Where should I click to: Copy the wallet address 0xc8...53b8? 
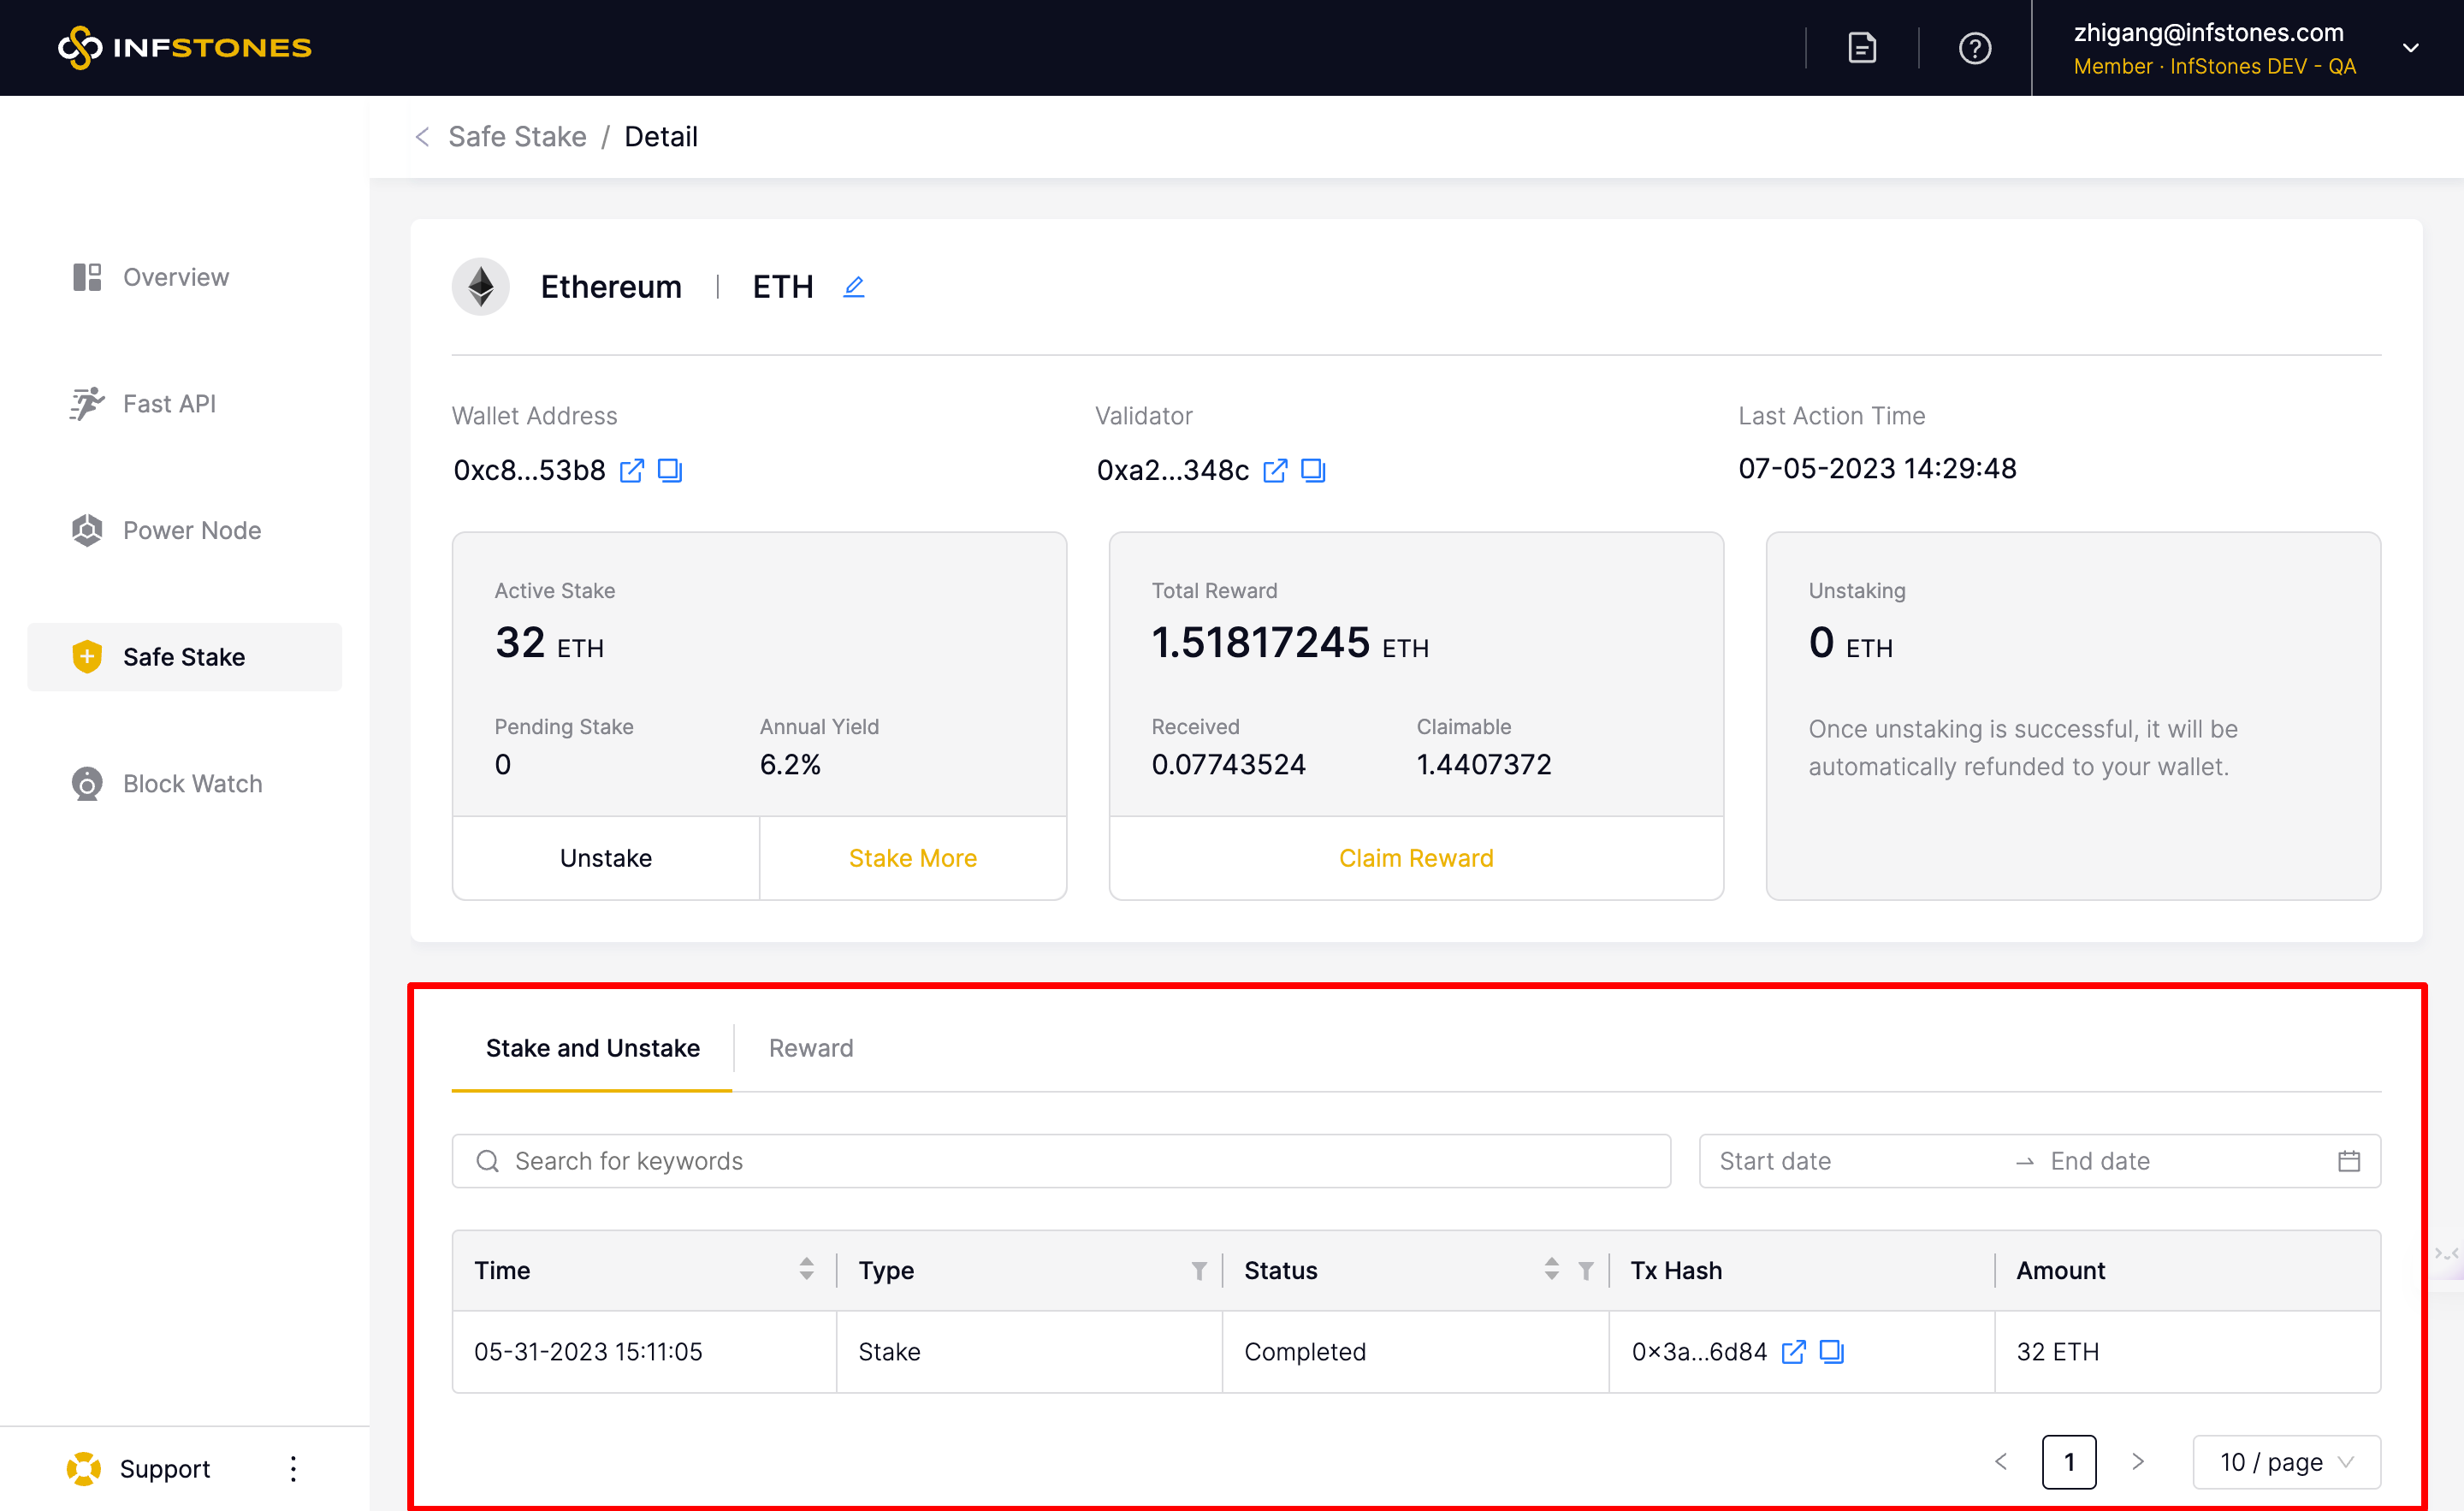click(670, 470)
